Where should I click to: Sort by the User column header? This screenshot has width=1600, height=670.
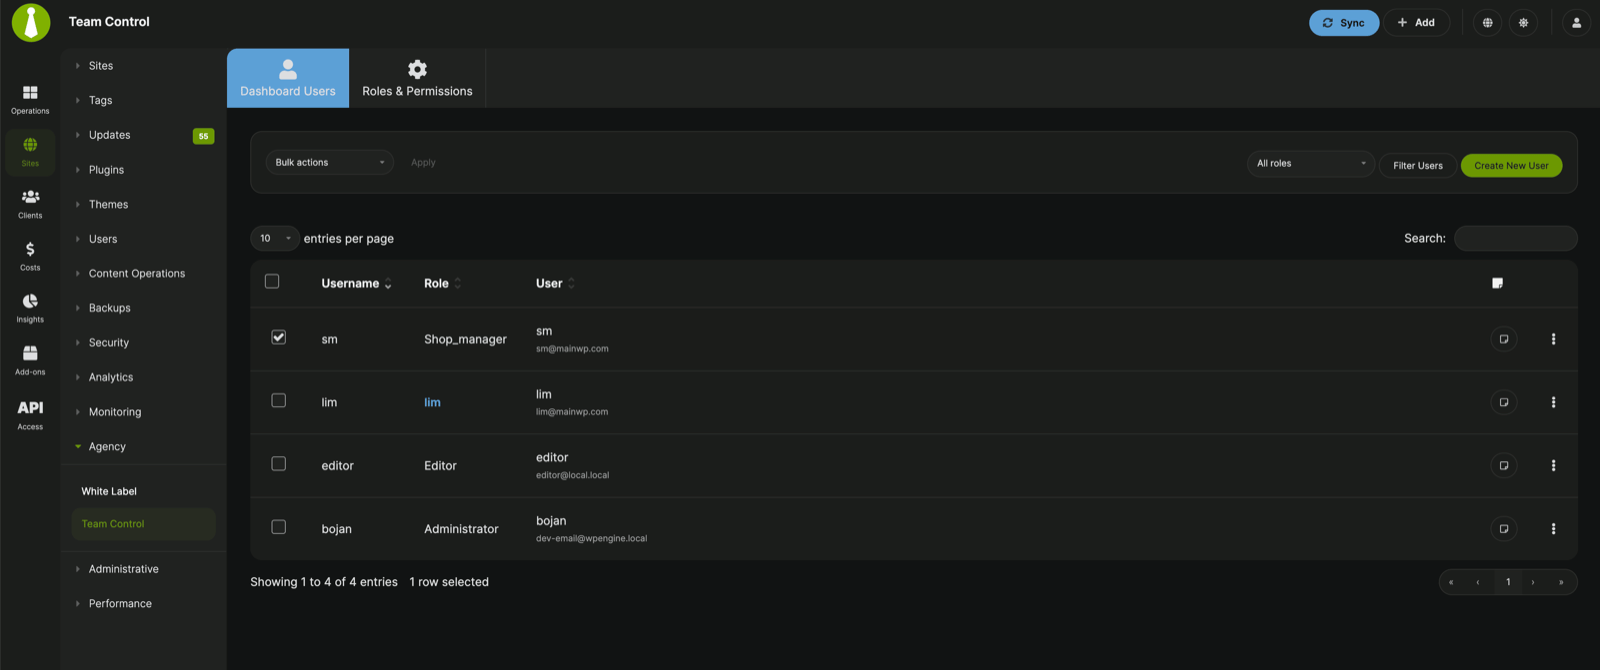tap(555, 283)
